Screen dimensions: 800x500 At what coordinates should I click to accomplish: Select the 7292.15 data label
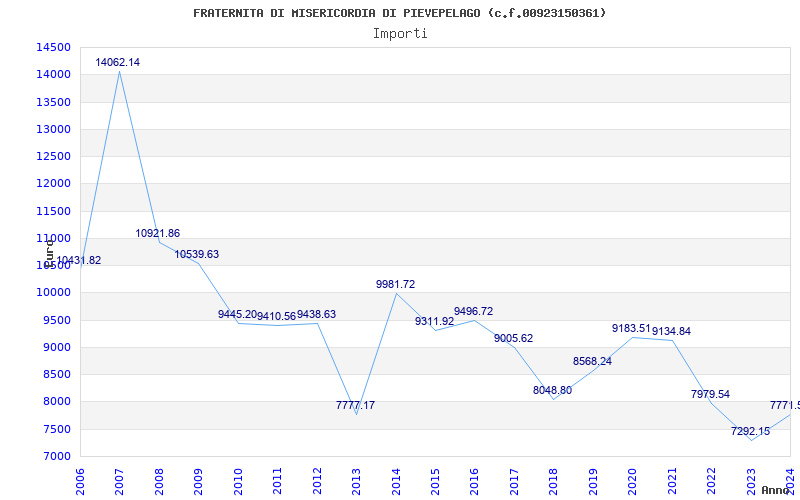click(x=751, y=431)
